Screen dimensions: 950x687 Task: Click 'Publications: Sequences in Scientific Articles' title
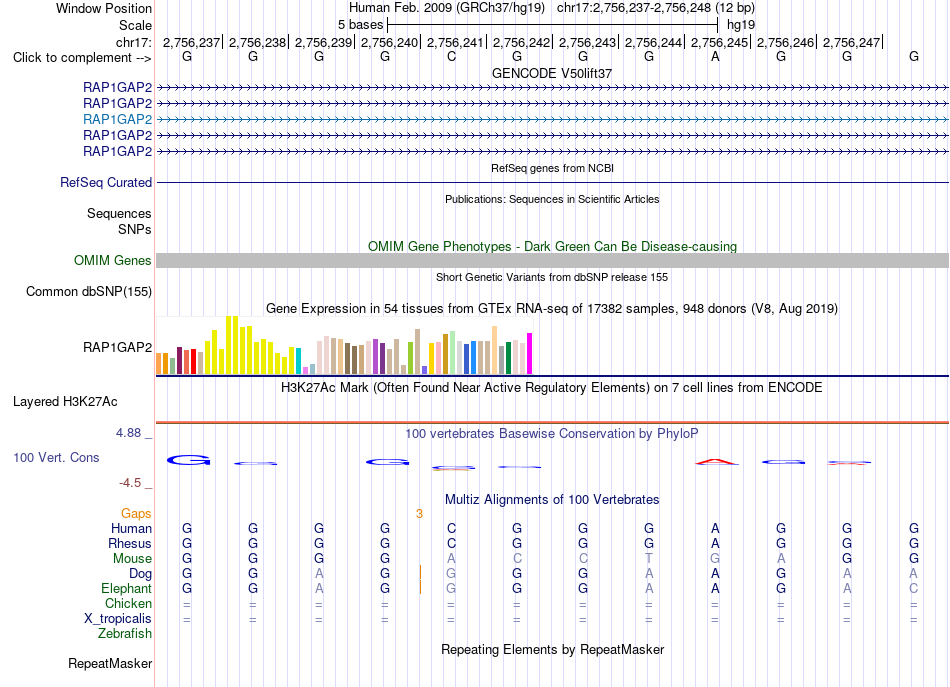(552, 199)
